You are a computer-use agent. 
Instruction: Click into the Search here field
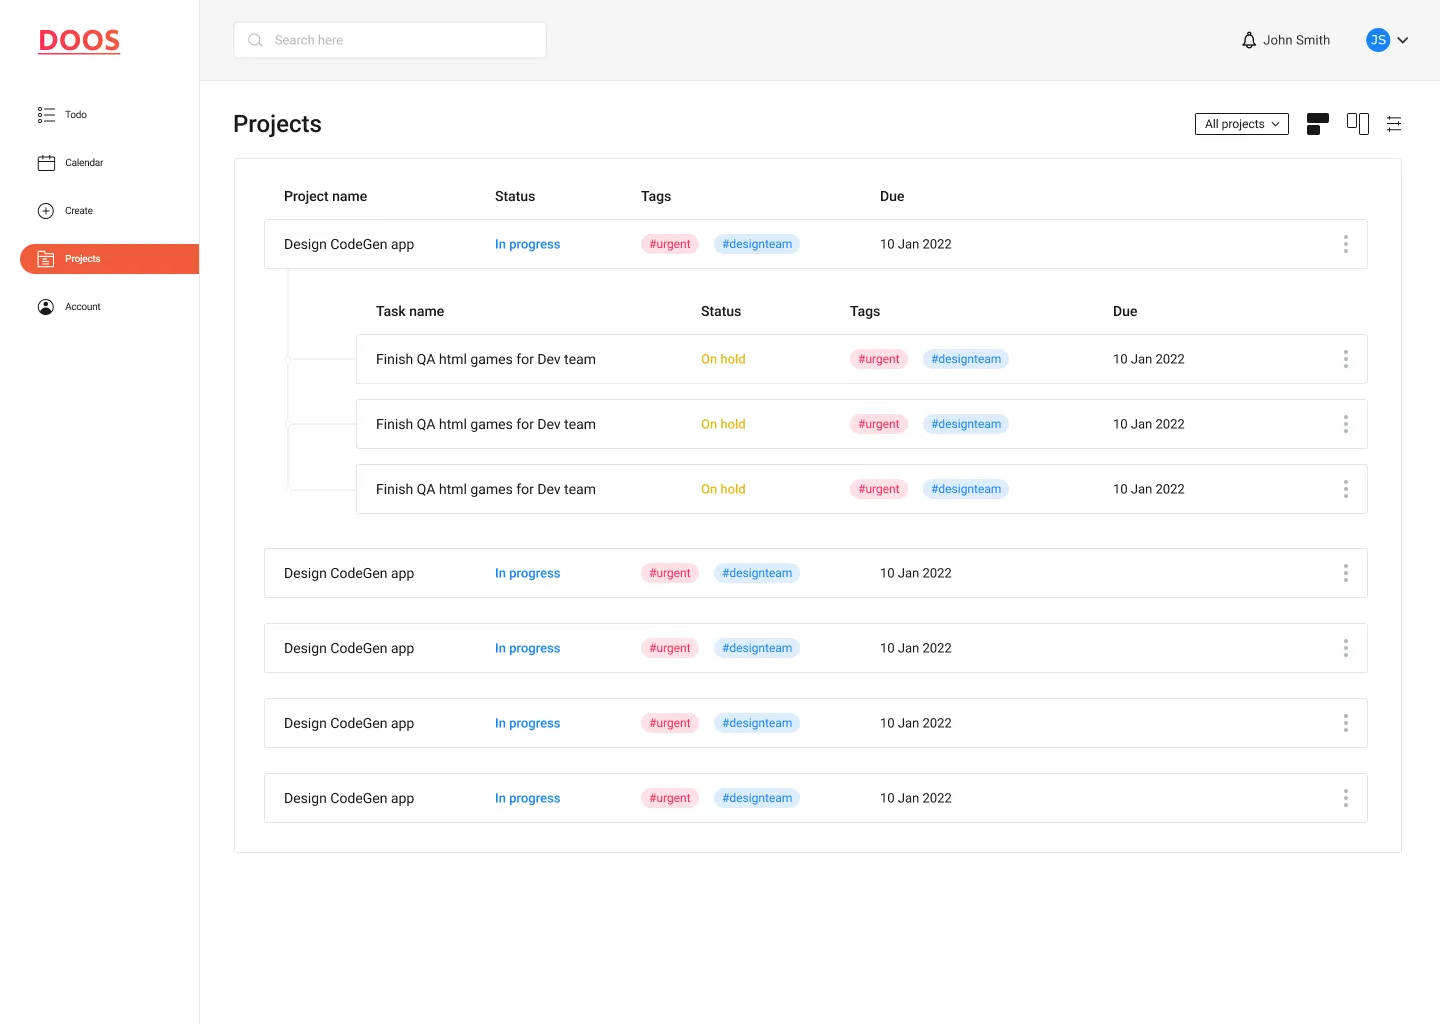pos(390,40)
